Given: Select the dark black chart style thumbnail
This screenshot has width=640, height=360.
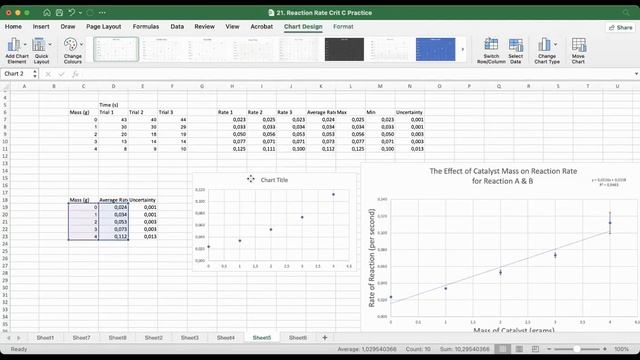Looking at the screenshot, I should tap(344, 49).
